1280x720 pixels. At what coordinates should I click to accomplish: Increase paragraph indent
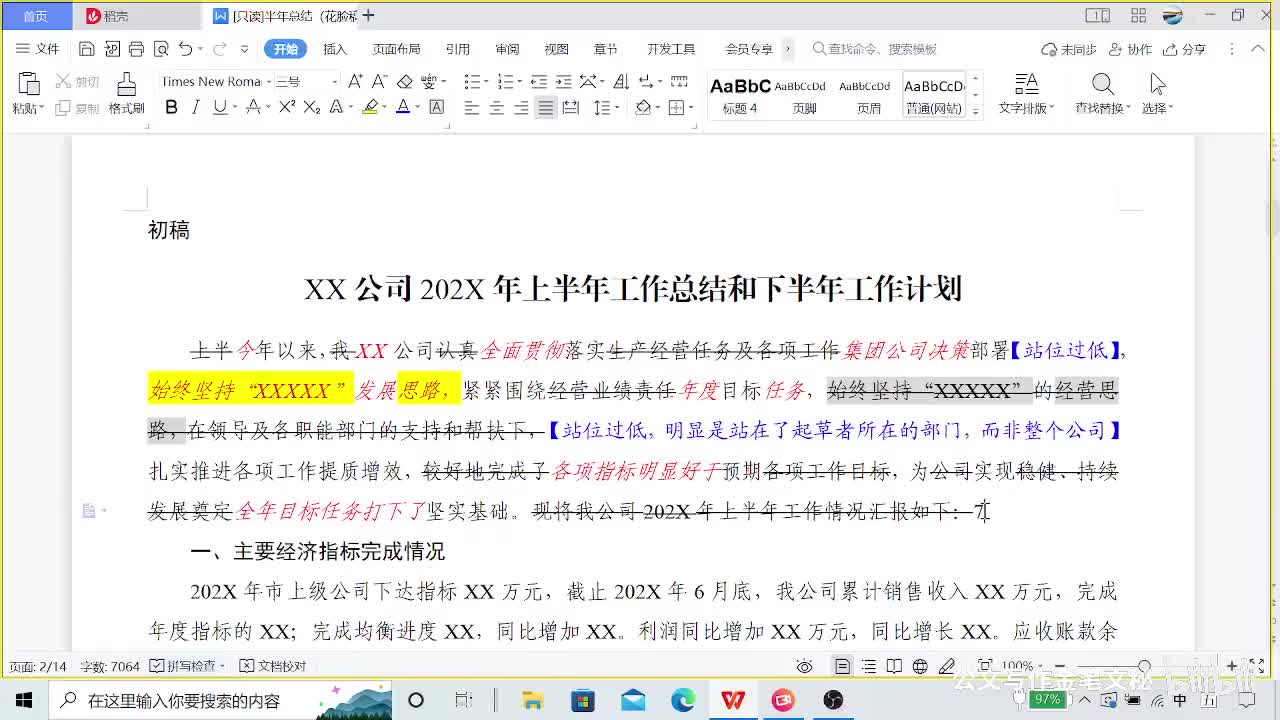point(563,81)
